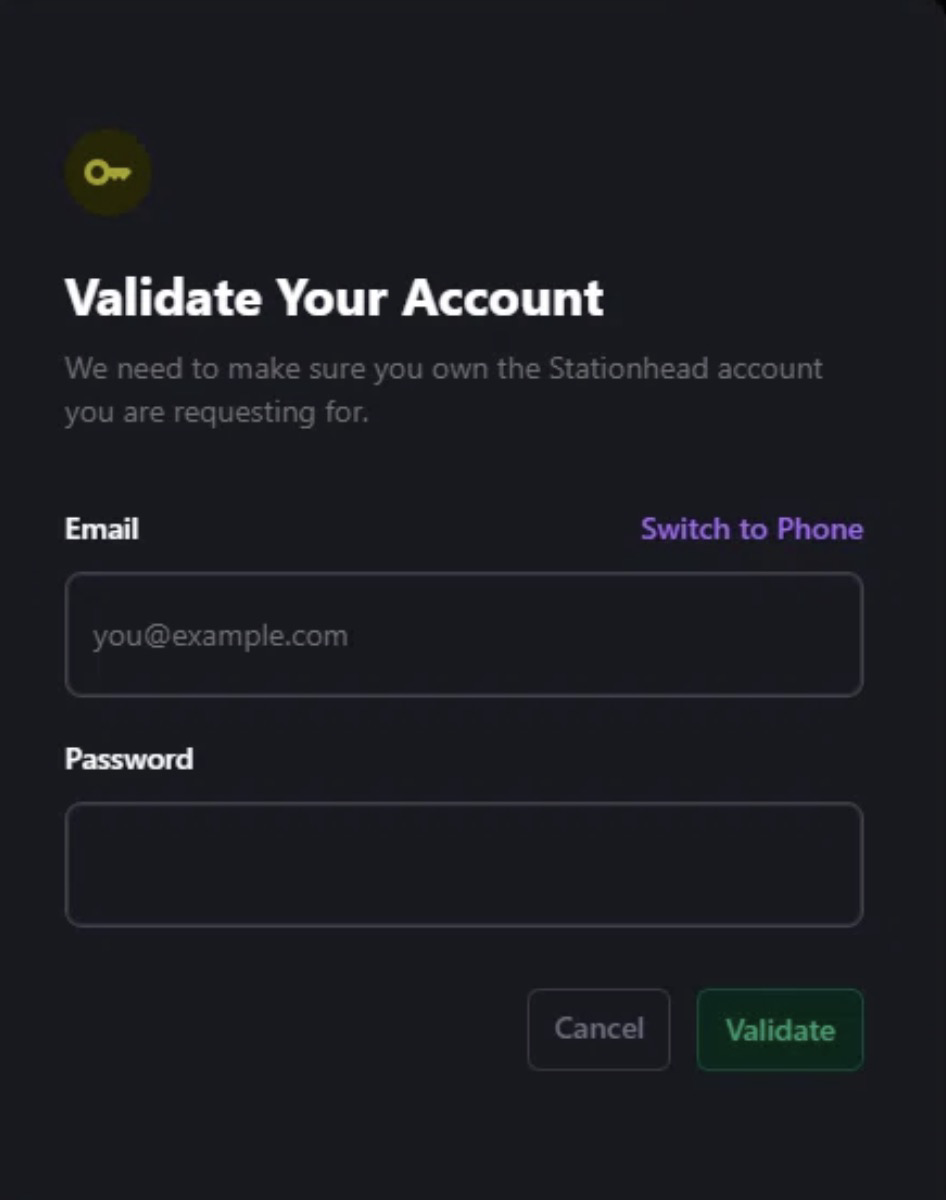Viewport: 946px width, 1200px height.
Task: Click "you are requesting for." text line
Action: [216, 412]
